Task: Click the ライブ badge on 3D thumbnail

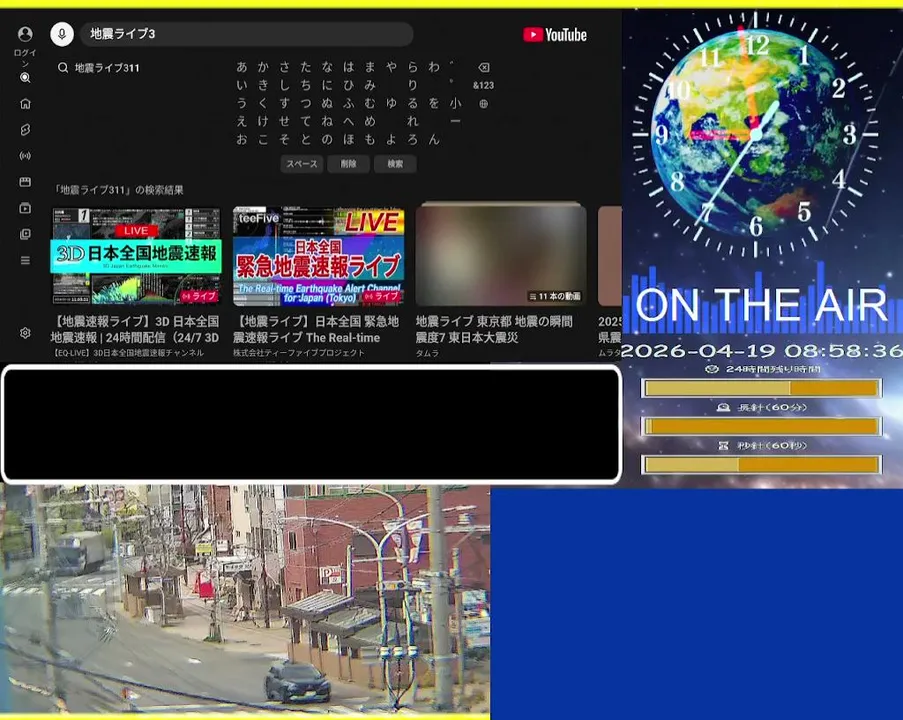Action: click(199, 296)
